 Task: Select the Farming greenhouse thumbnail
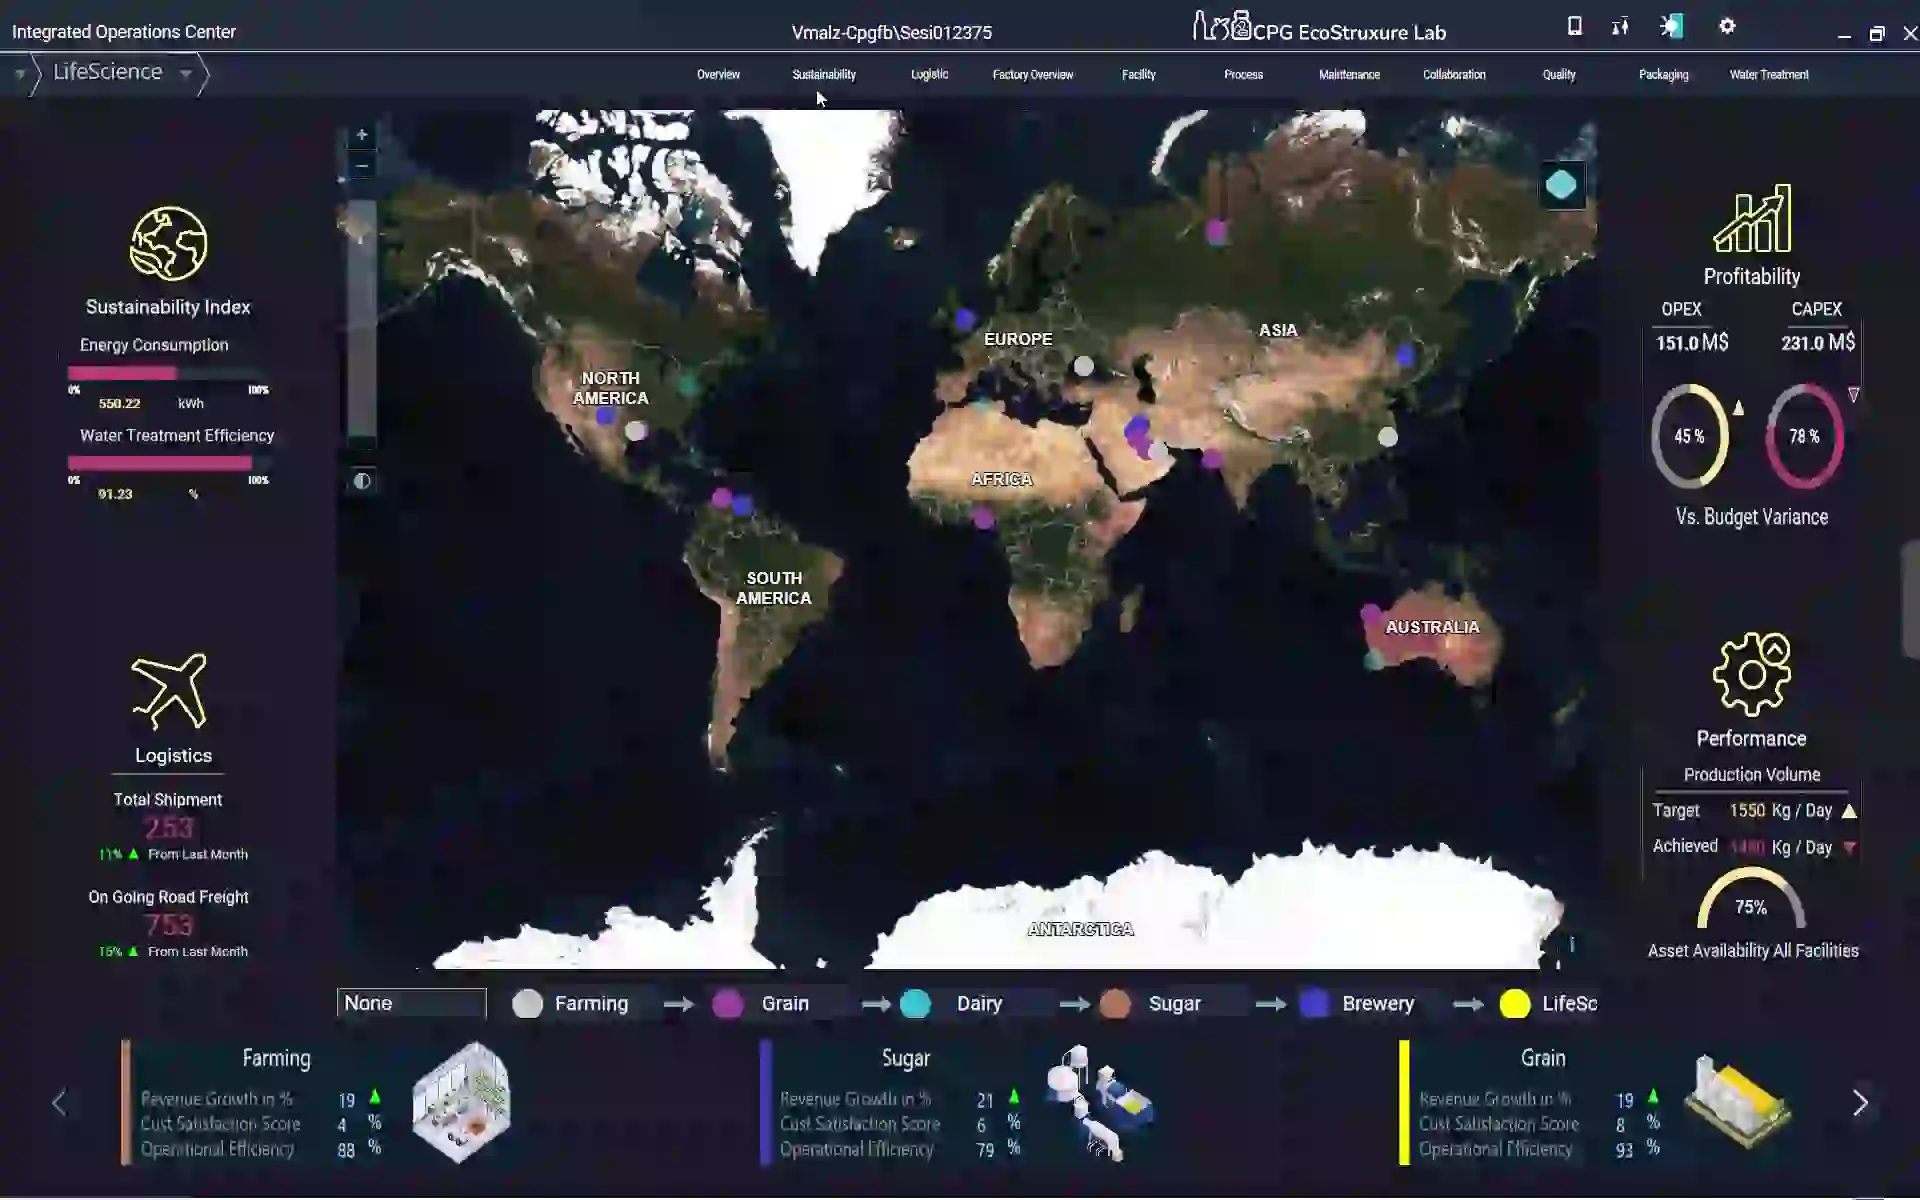click(461, 1102)
